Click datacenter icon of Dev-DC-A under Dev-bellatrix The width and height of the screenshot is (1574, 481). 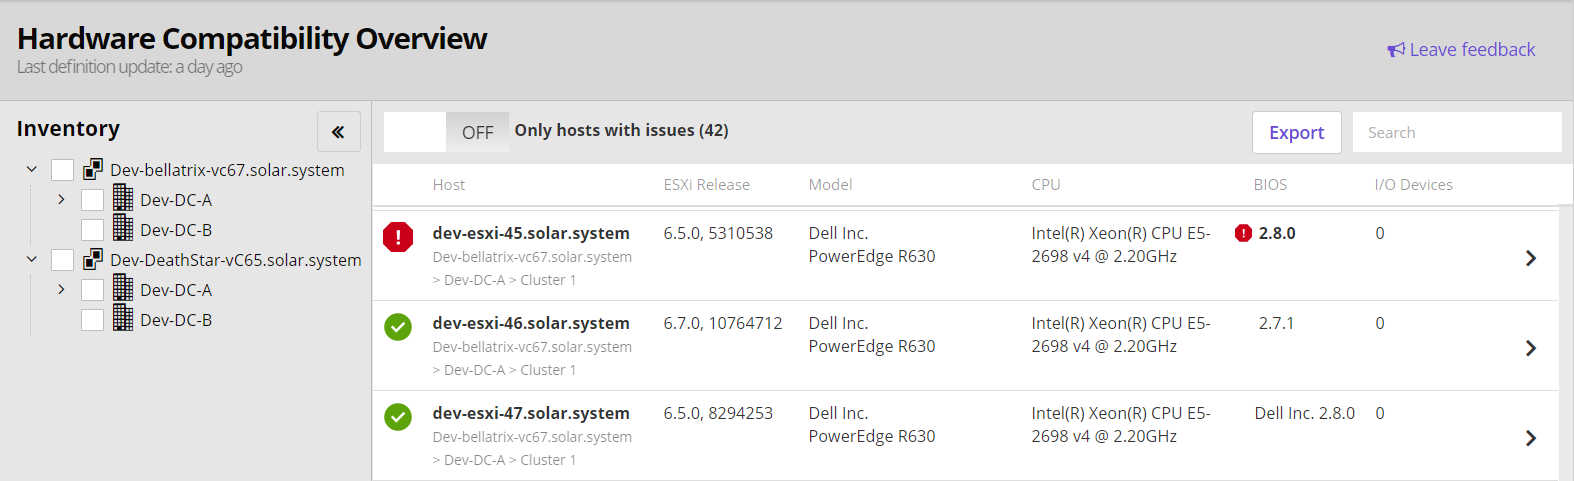pyautogui.click(x=123, y=198)
